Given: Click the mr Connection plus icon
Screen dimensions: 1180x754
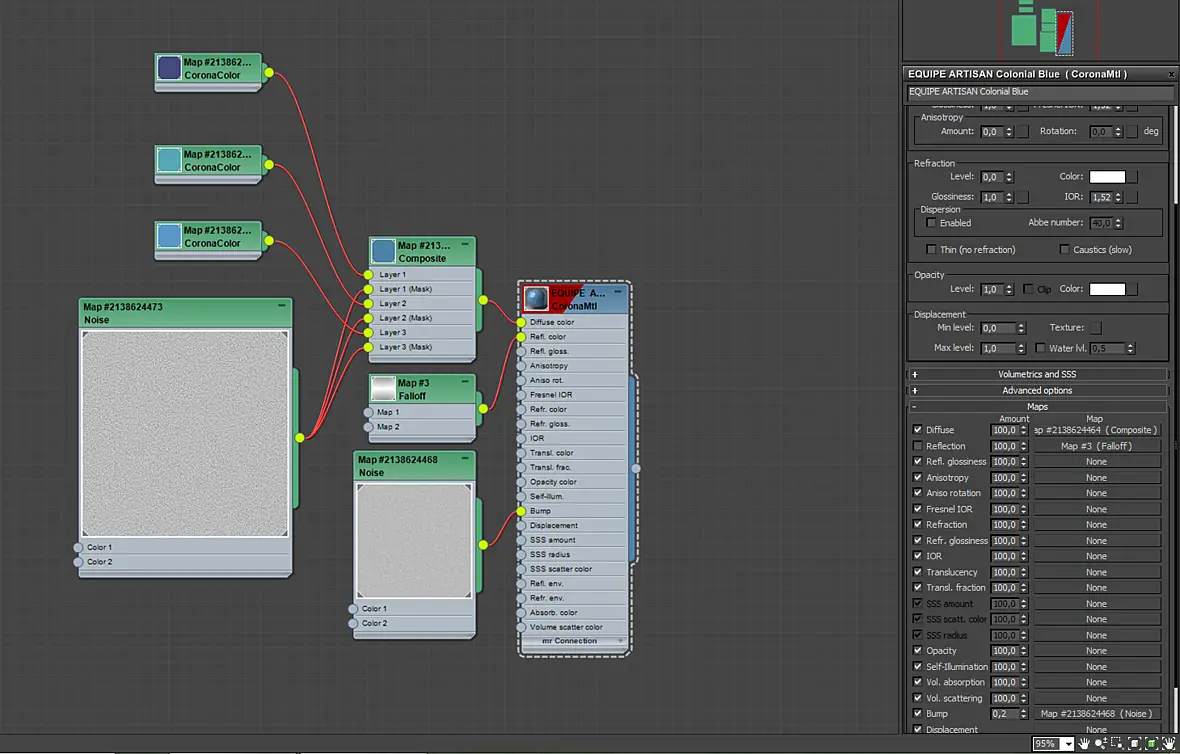Looking at the screenshot, I should (x=621, y=641).
